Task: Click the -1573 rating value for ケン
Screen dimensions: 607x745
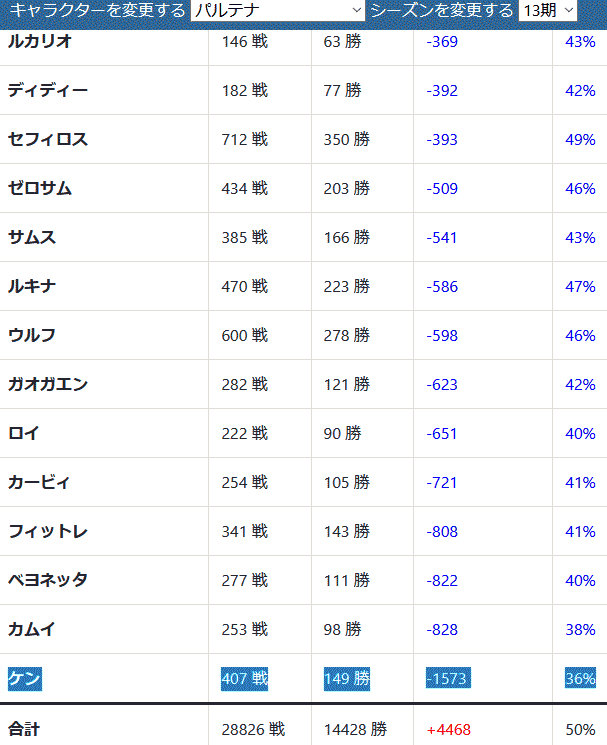Action: (x=448, y=678)
